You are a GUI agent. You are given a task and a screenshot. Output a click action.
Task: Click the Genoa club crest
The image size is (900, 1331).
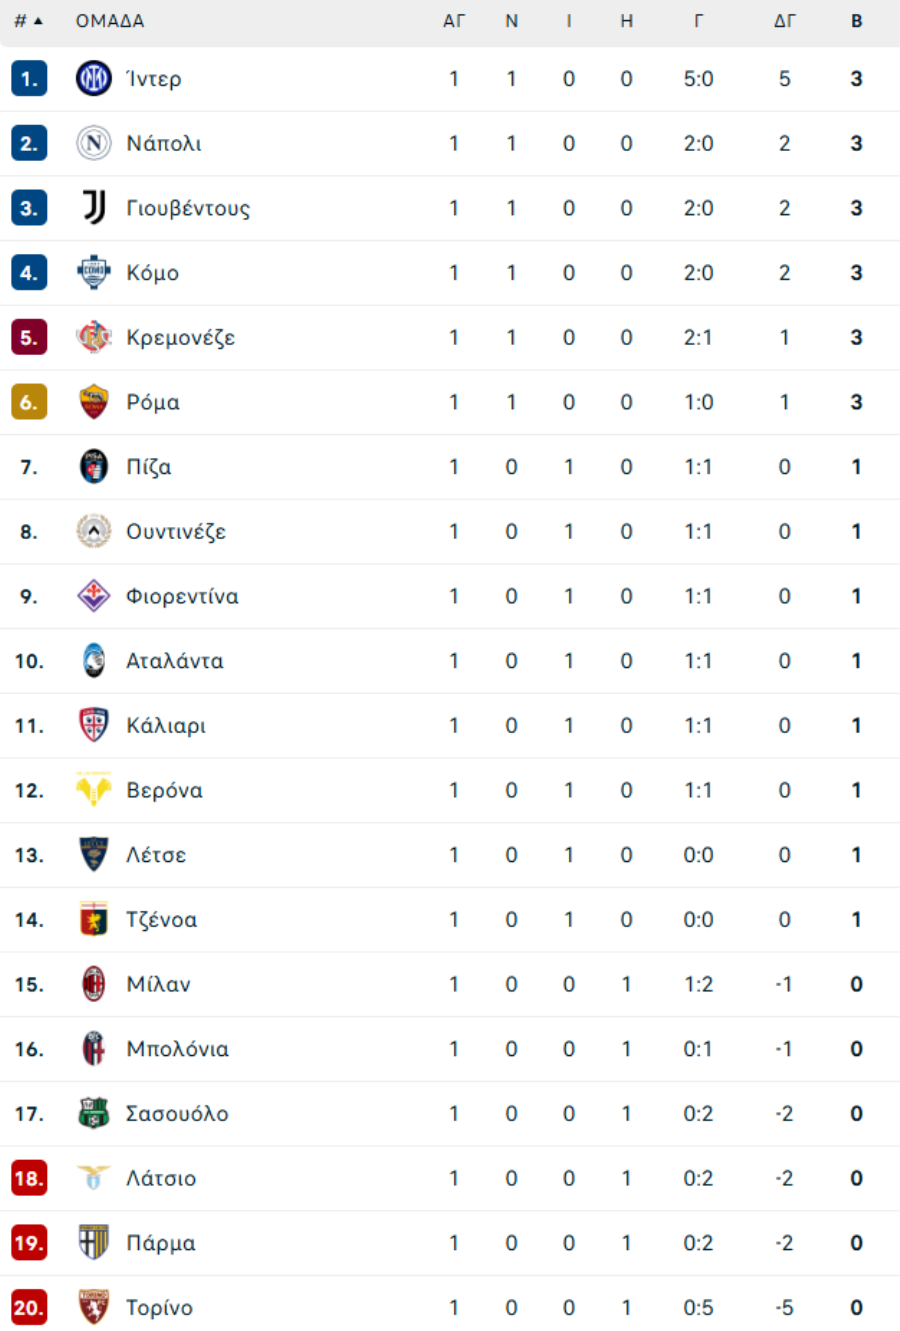pyautogui.click(x=94, y=919)
